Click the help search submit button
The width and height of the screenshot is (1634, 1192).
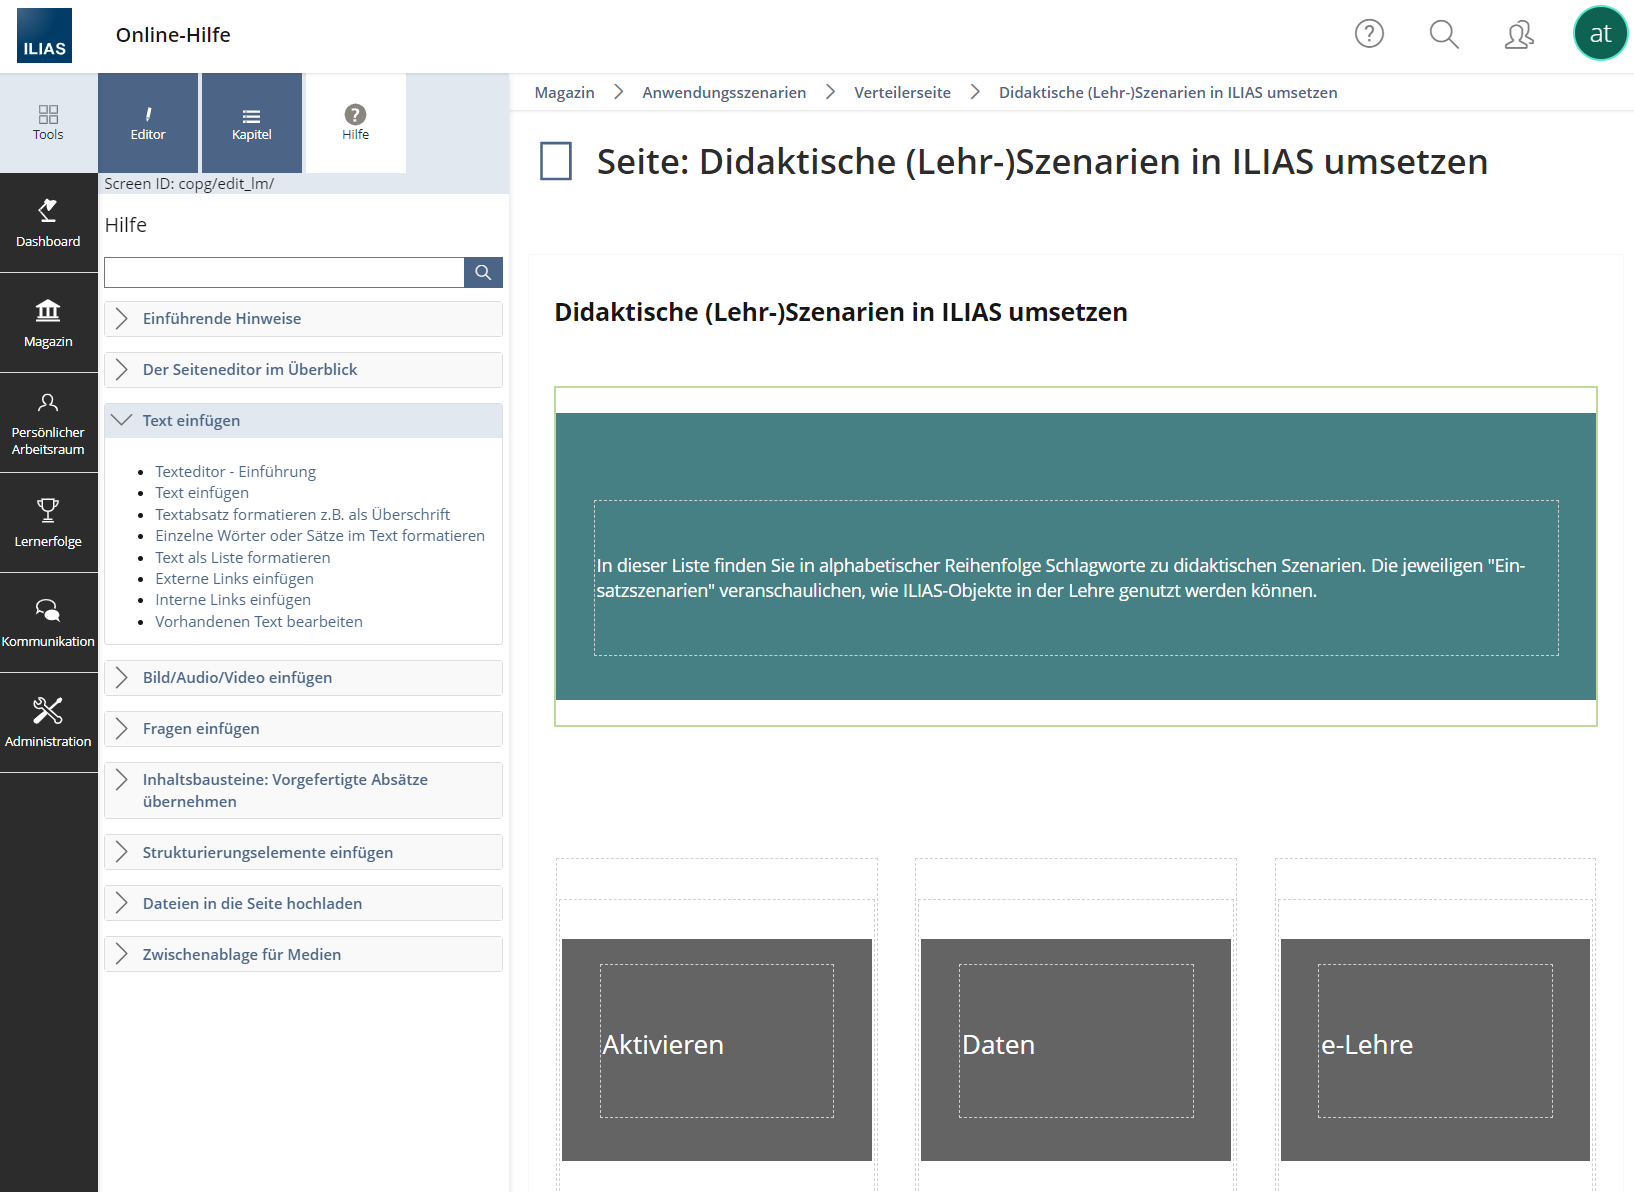[x=483, y=273]
